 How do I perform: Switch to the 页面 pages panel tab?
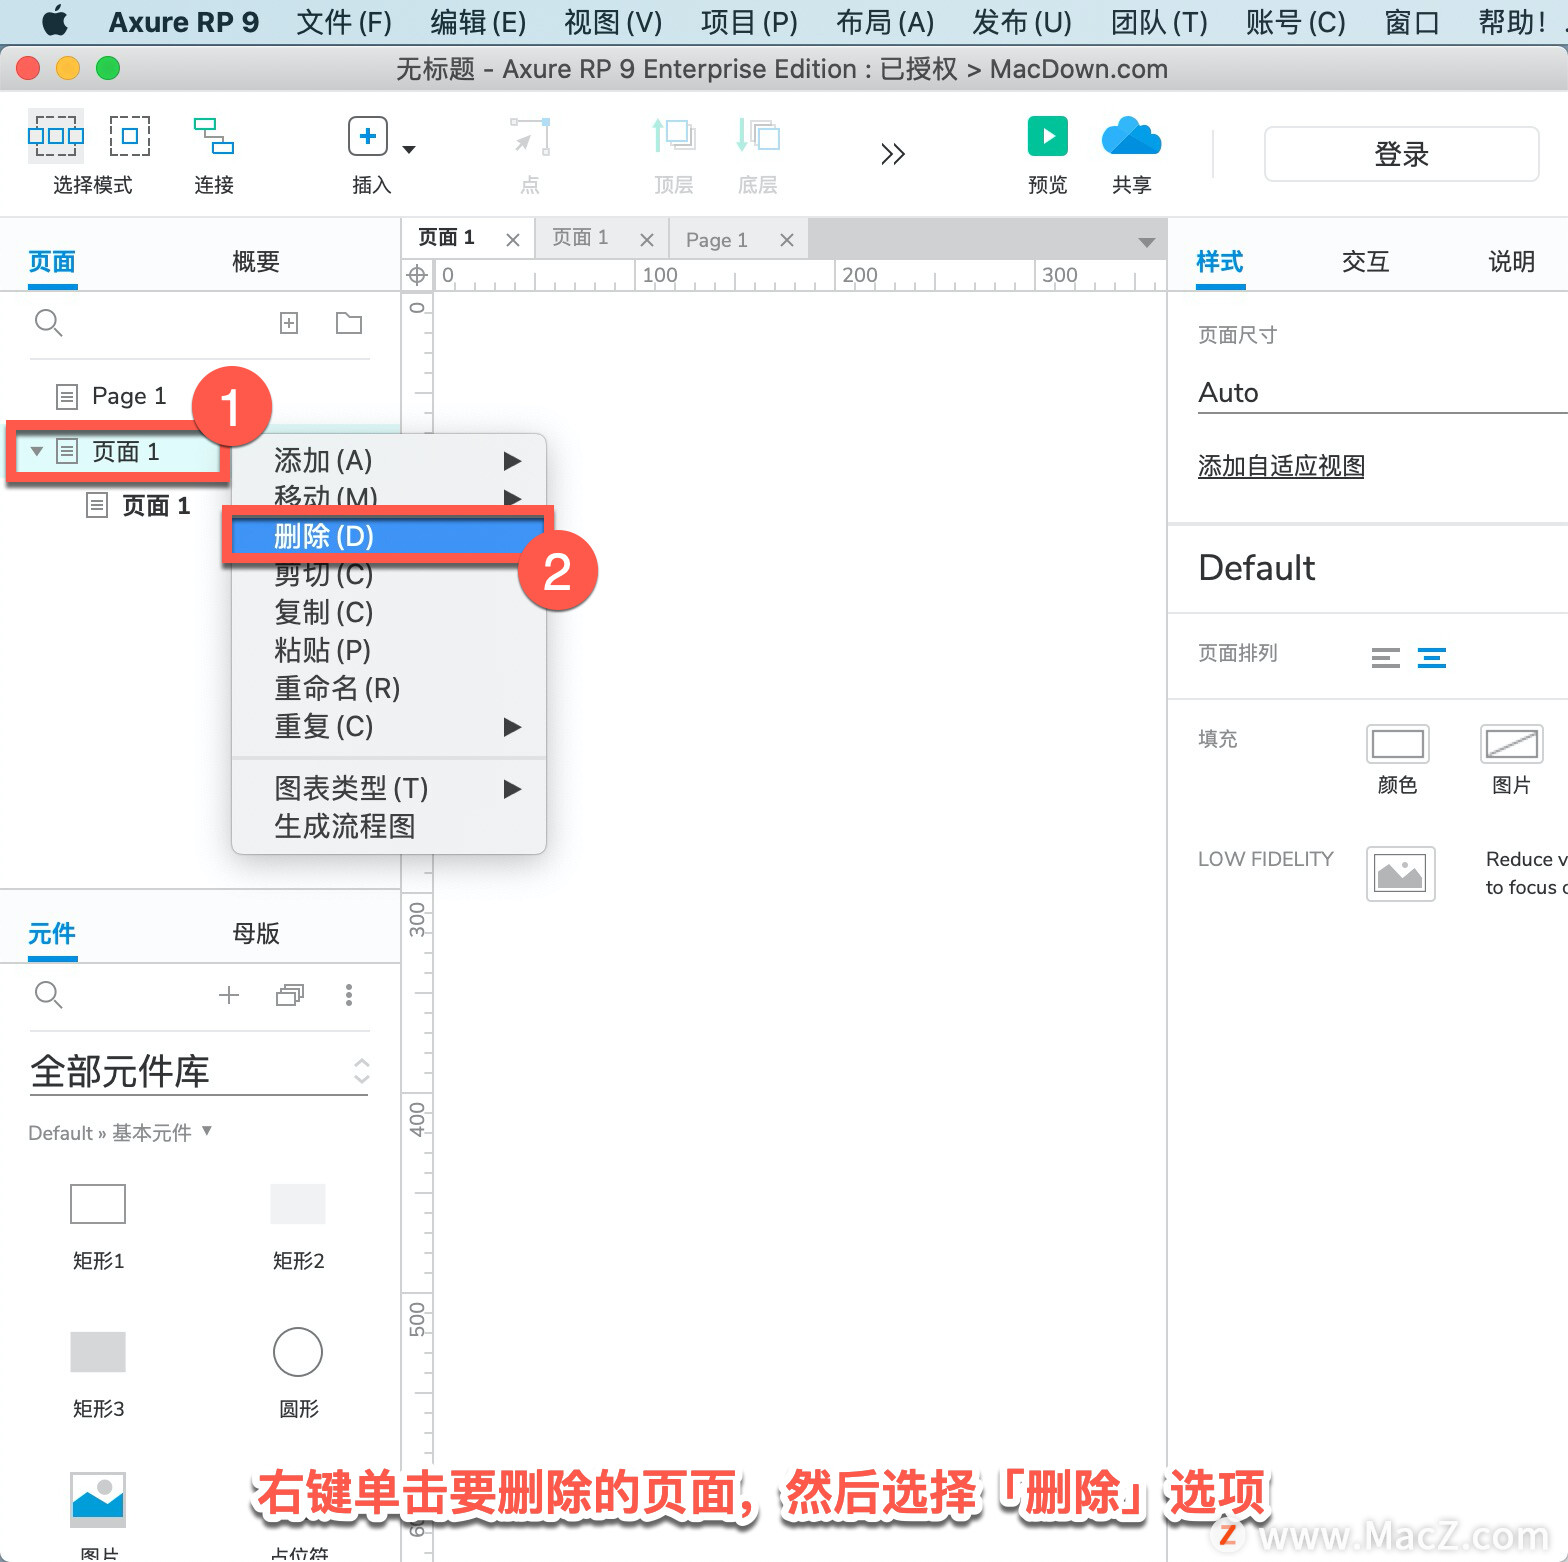tap(52, 262)
